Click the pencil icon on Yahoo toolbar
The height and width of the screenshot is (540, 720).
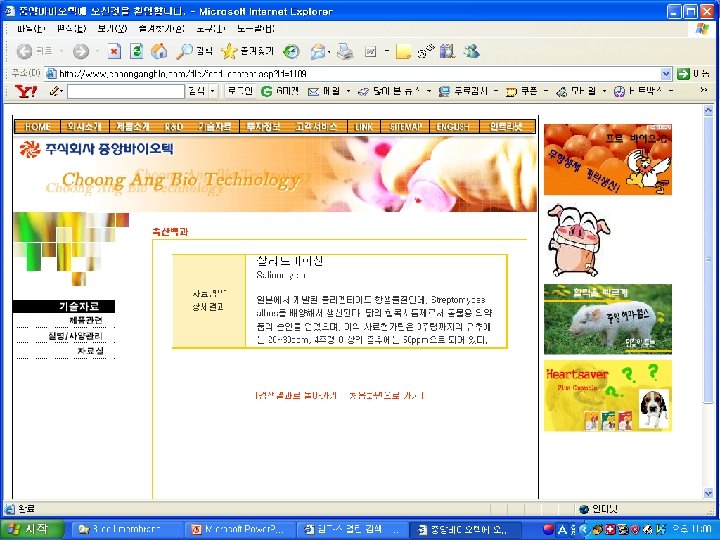click(x=55, y=91)
